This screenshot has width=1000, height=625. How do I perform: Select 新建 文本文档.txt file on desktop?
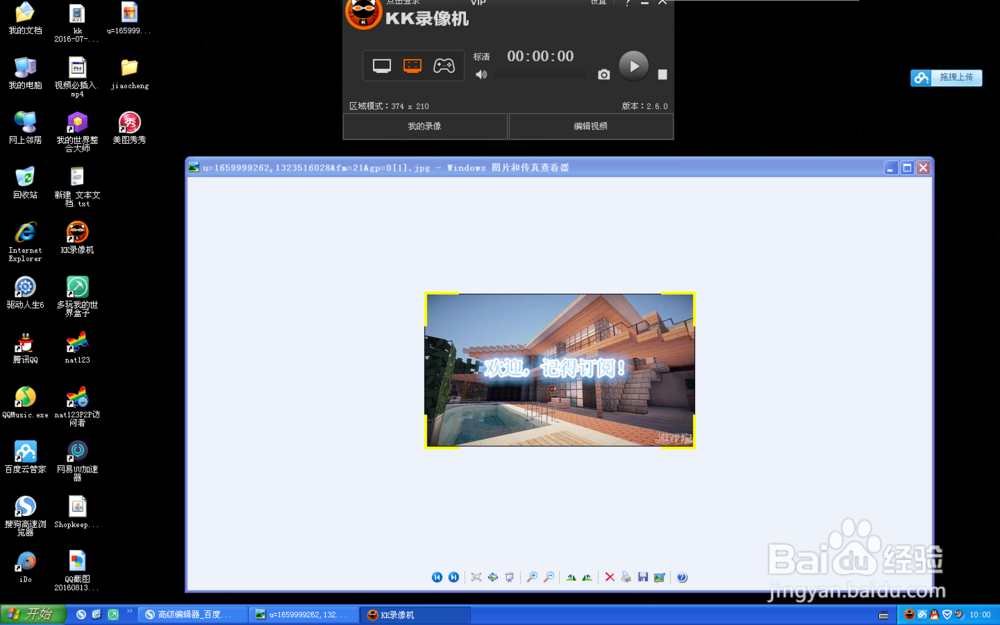pyautogui.click(x=77, y=187)
